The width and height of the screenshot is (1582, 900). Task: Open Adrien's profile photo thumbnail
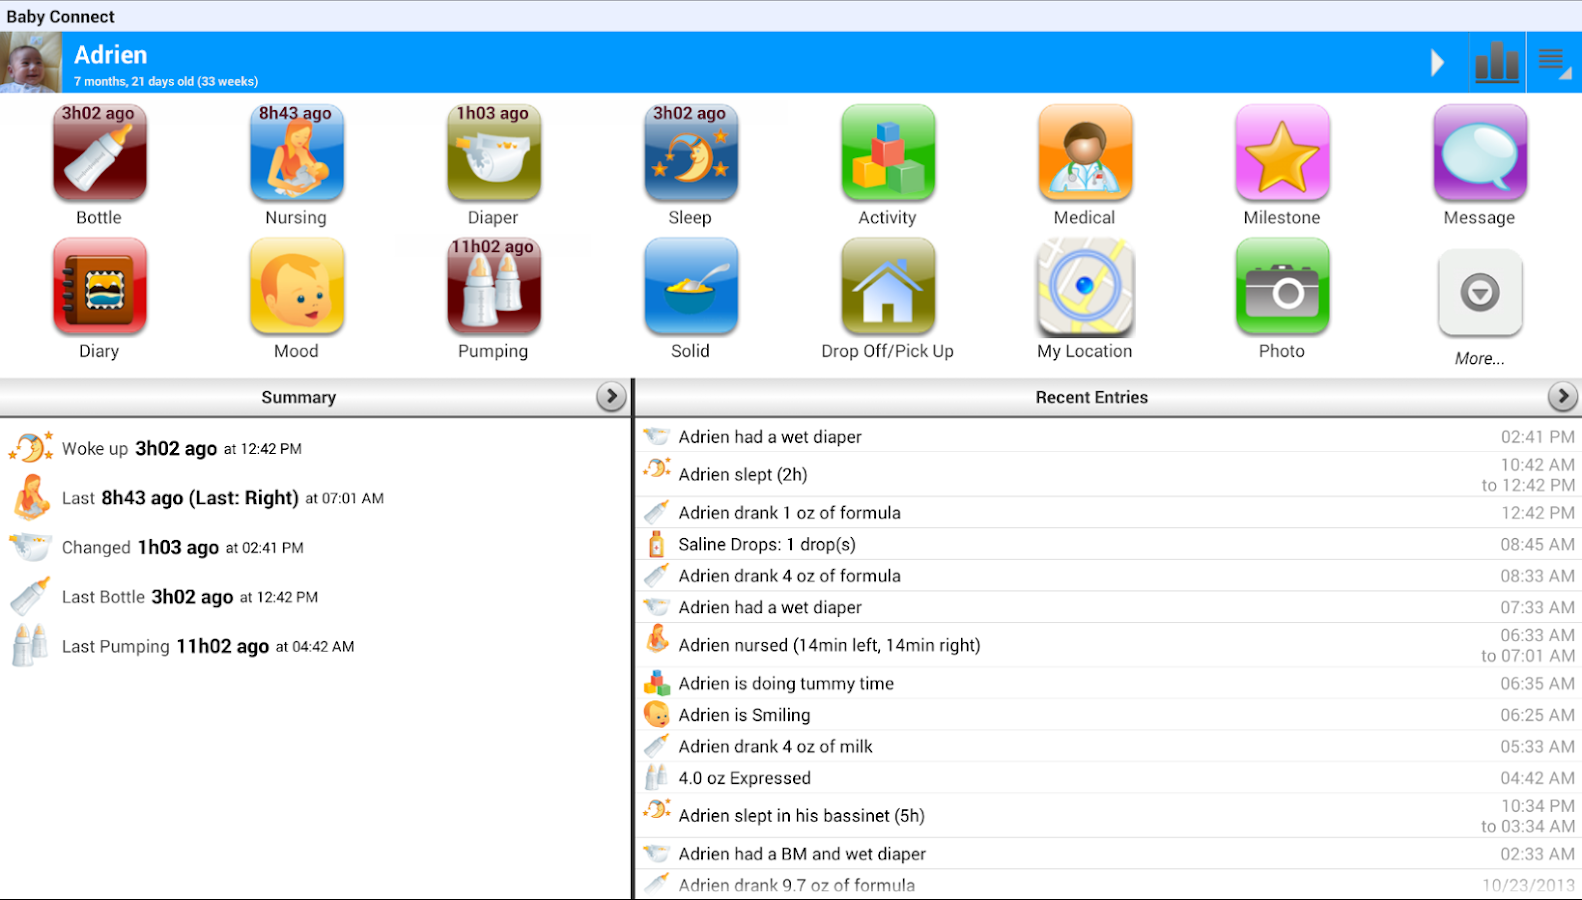click(x=30, y=63)
